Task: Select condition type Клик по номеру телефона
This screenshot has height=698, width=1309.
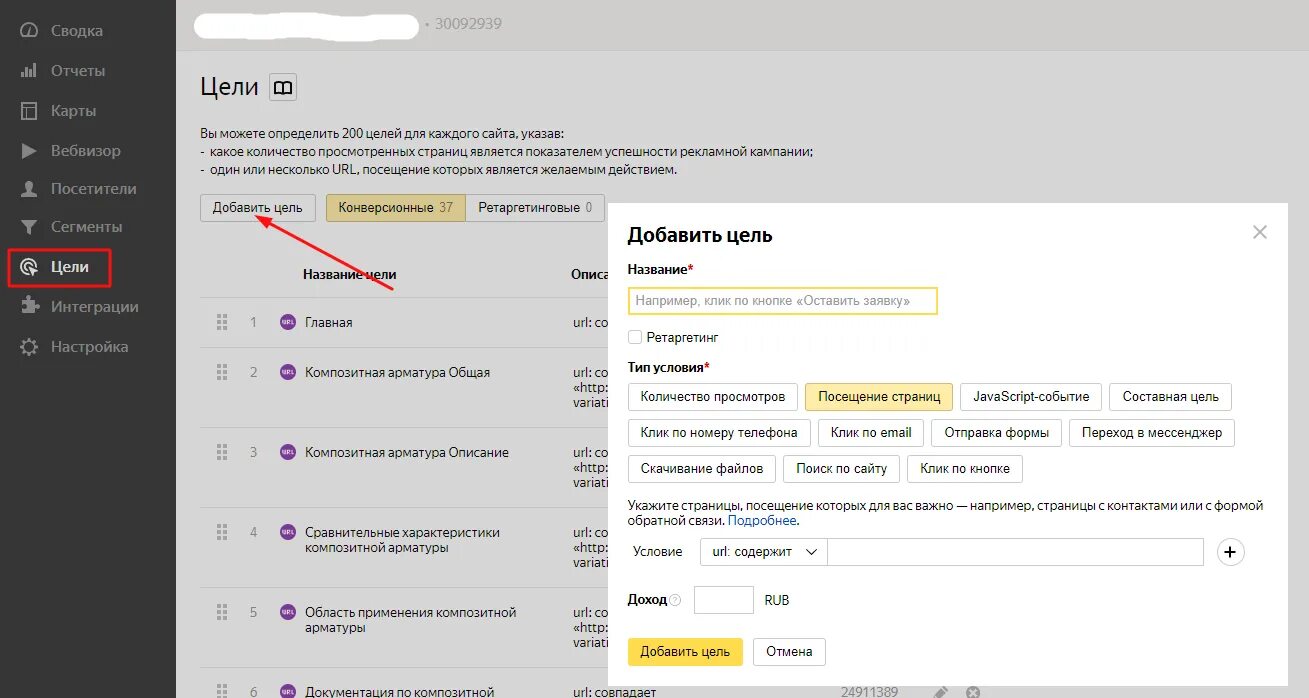Action: pyautogui.click(x=719, y=433)
